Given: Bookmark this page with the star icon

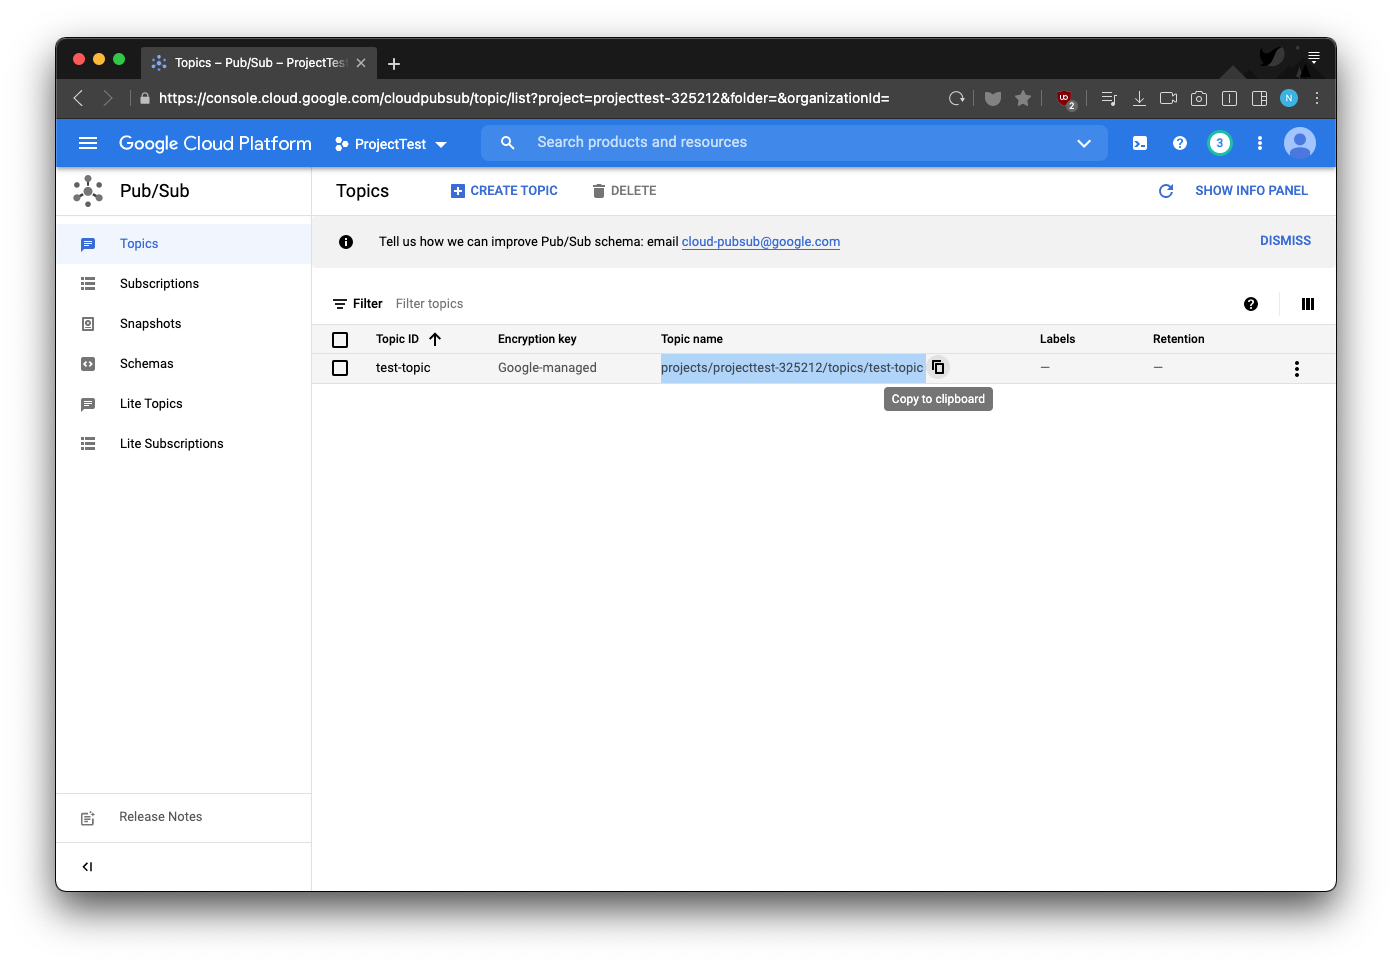Looking at the screenshot, I should click(1023, 98).
